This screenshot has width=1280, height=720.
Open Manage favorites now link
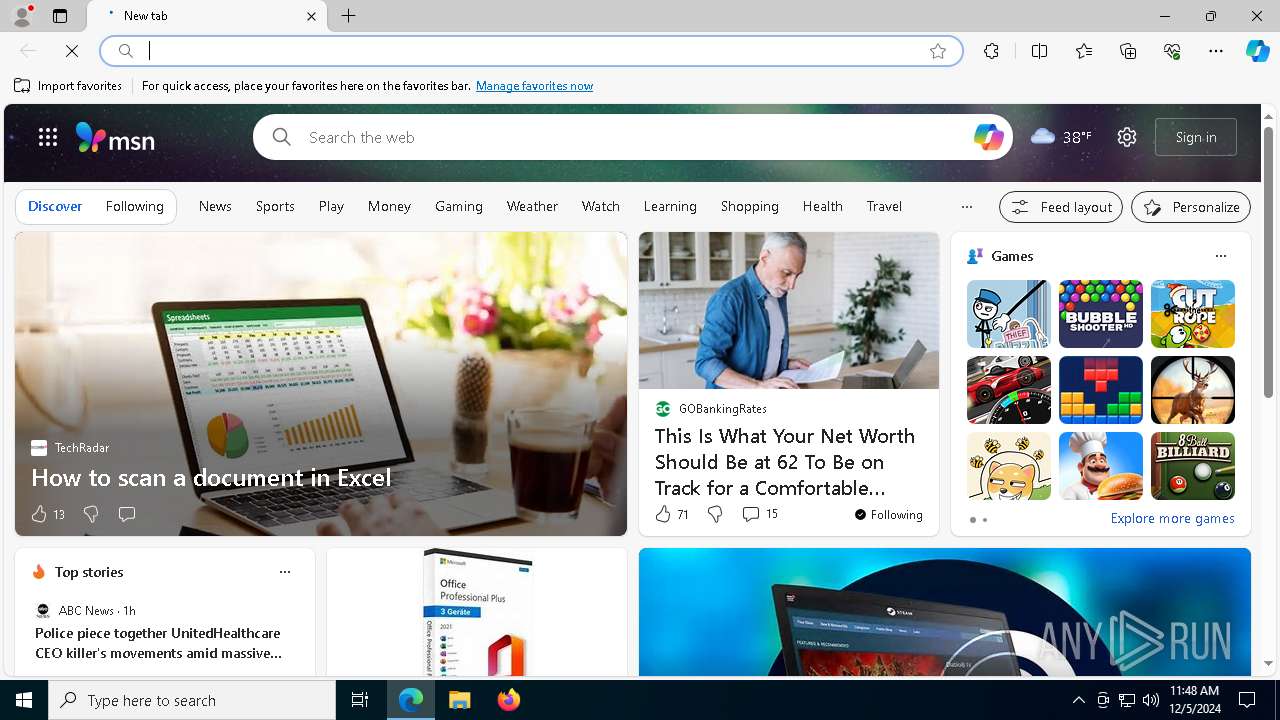534,86
